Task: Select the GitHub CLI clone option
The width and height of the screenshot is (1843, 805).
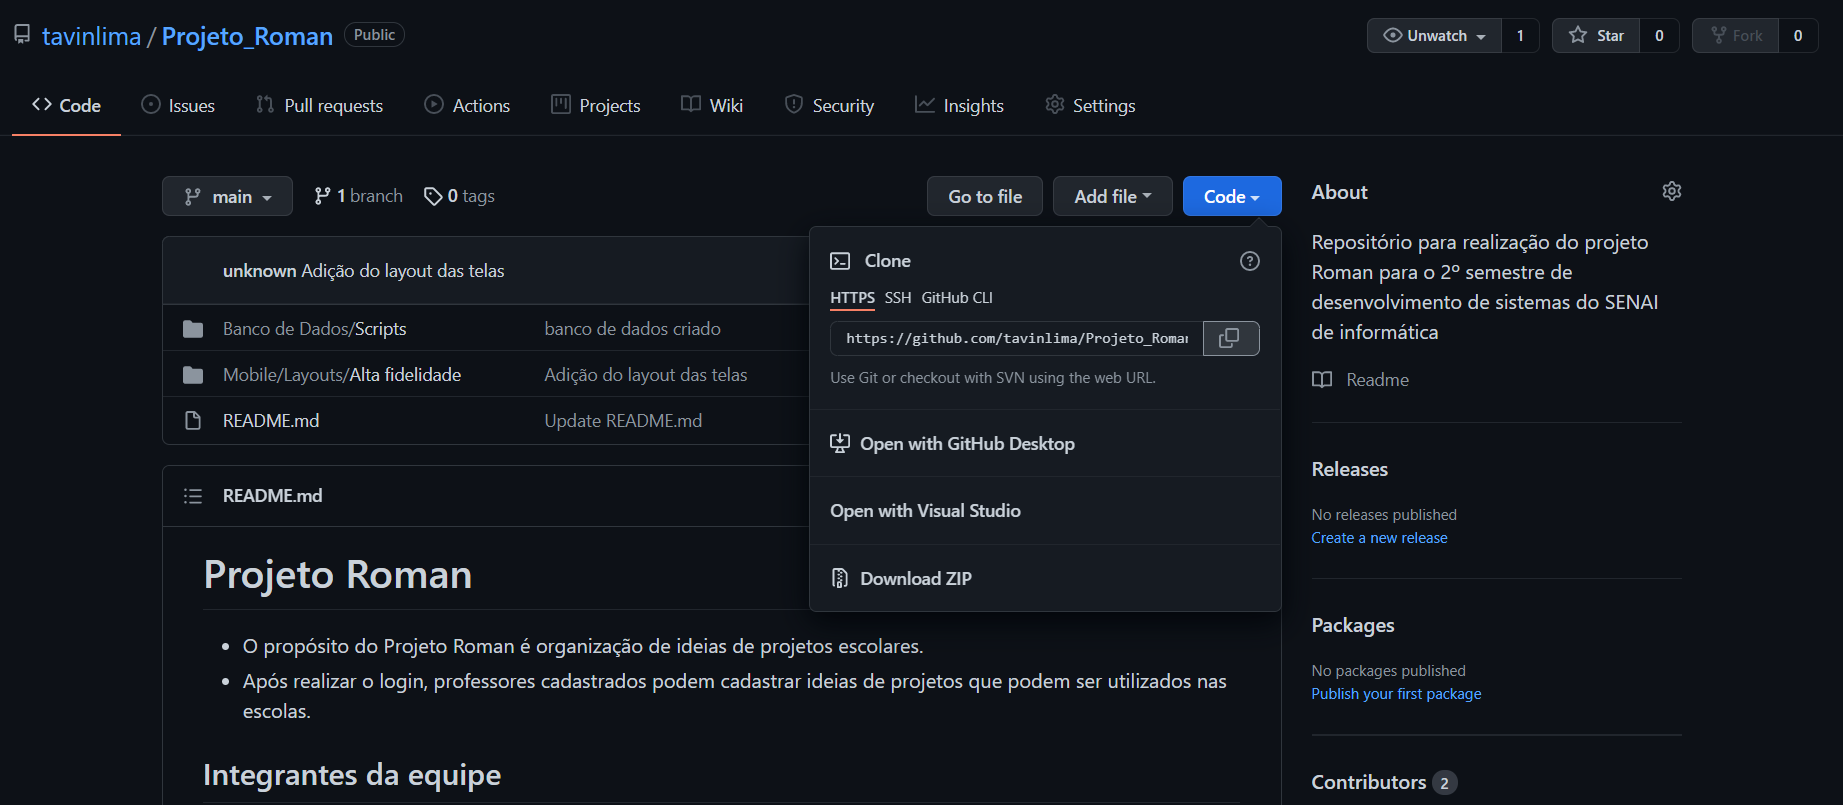Action: [x=957, y=298]
